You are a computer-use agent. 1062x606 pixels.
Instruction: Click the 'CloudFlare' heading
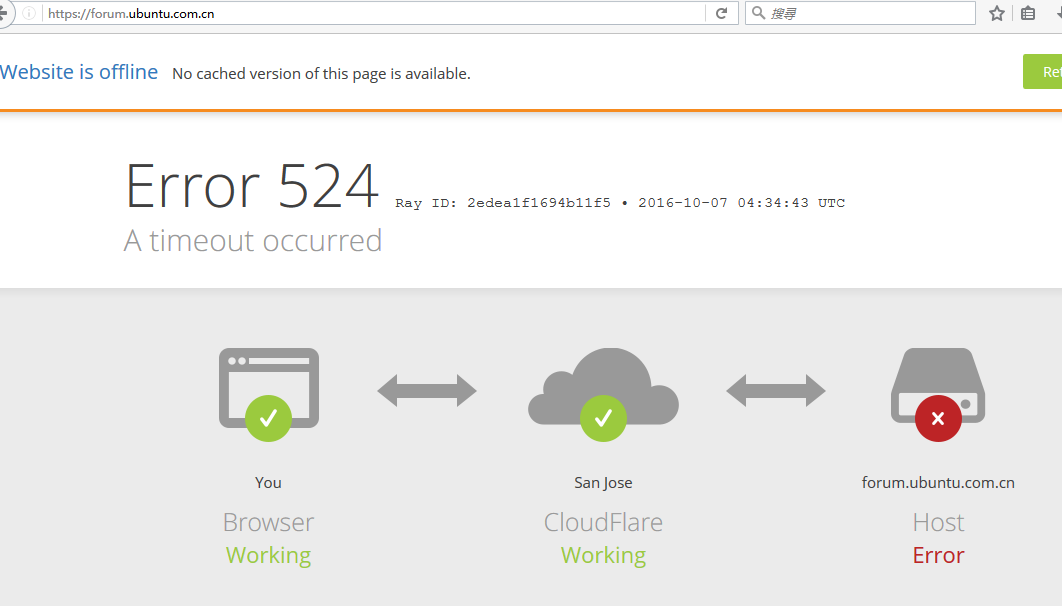point(603,522)
